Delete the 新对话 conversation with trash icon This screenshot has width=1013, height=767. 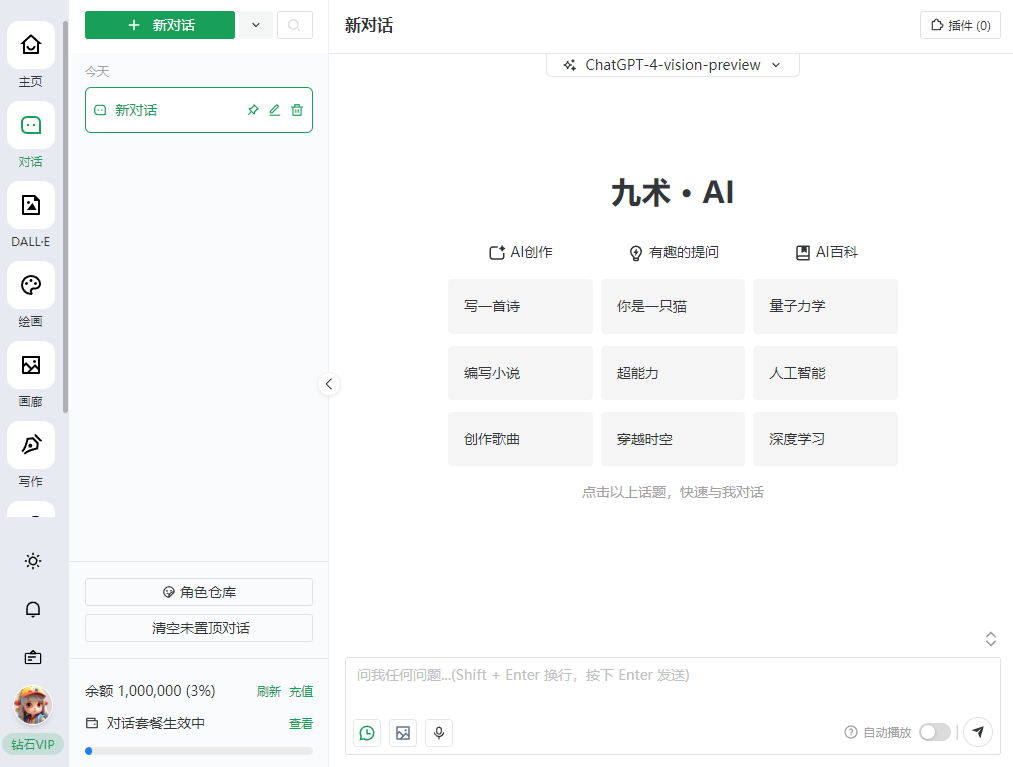297,110
